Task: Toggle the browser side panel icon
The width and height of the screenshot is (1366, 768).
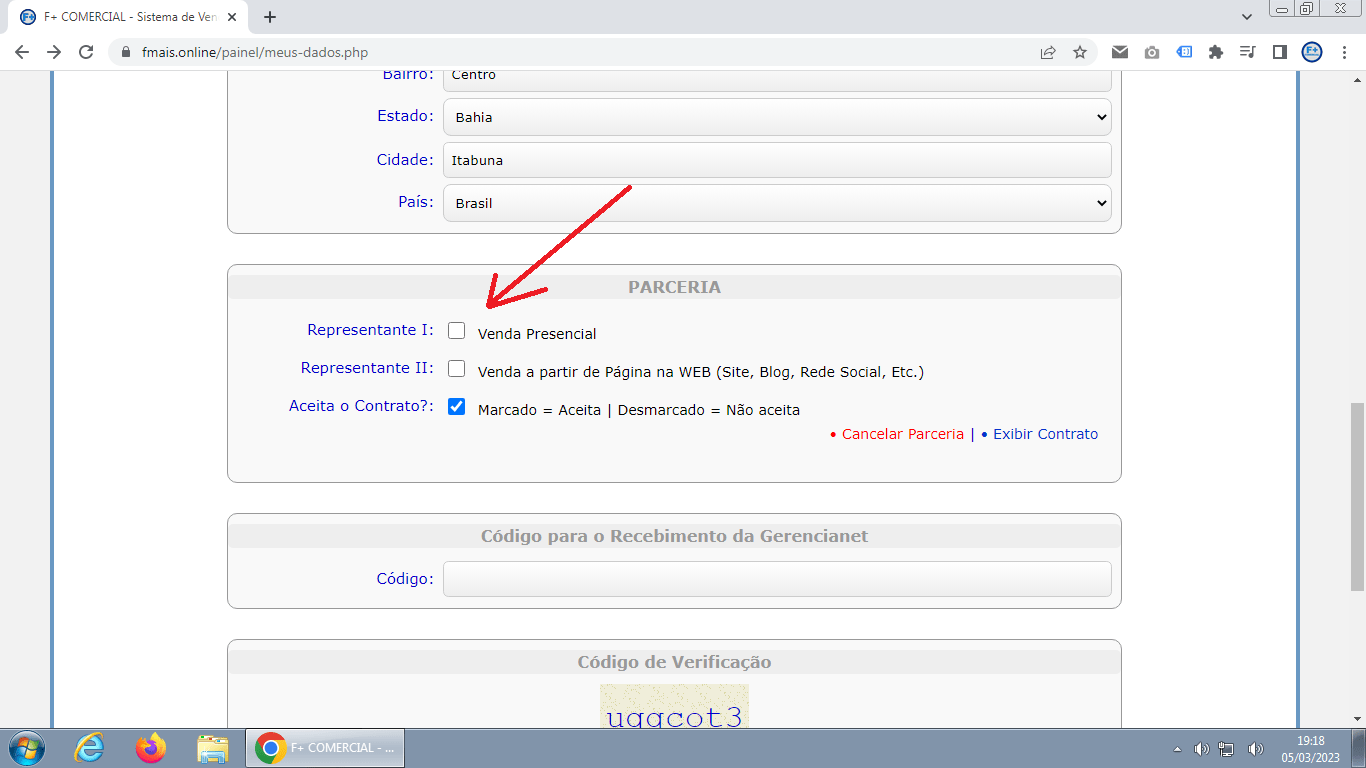Action: click(1280, 52)
